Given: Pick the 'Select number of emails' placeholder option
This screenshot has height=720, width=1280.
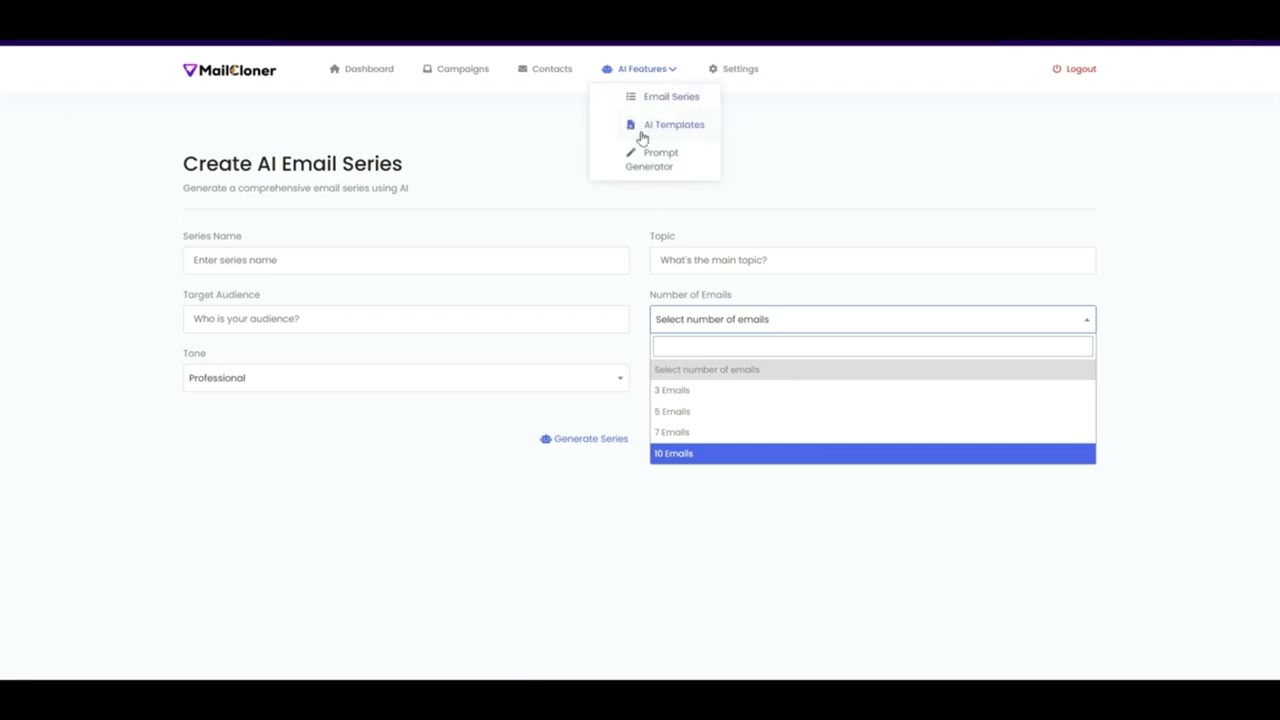Looking at the screenshot, I should (x=873, y=369).
